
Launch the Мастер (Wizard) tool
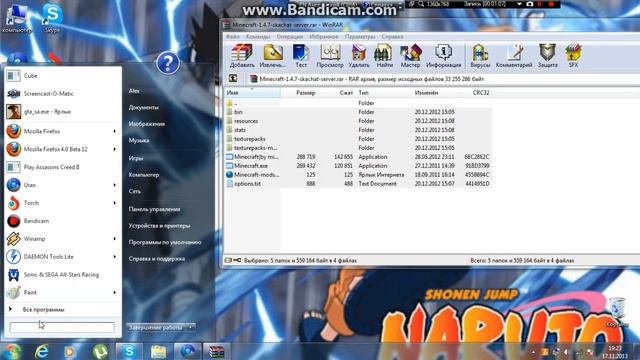coord(410,56)
